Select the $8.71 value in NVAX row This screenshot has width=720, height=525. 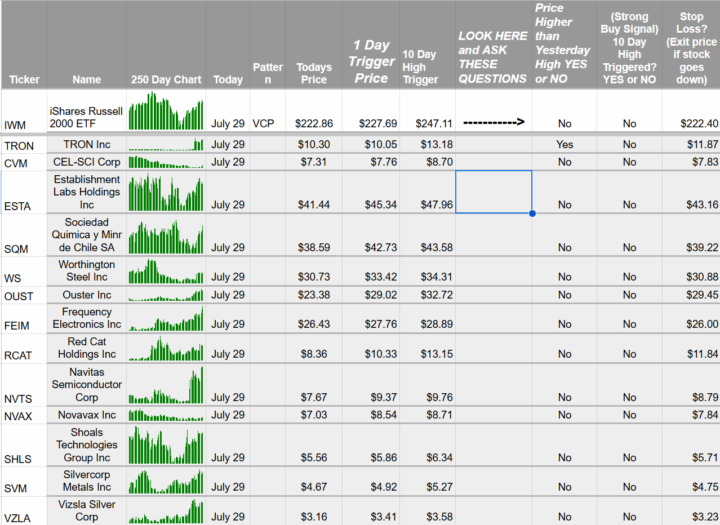439,415
